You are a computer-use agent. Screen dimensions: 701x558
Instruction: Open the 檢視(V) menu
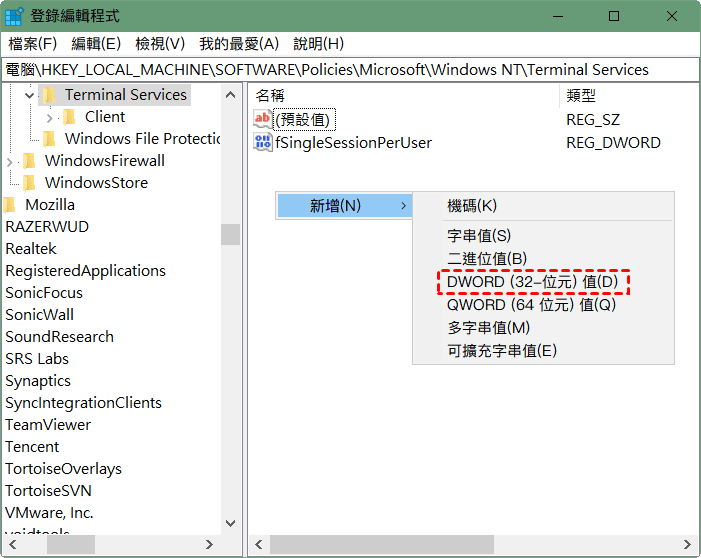coord(160,44)
